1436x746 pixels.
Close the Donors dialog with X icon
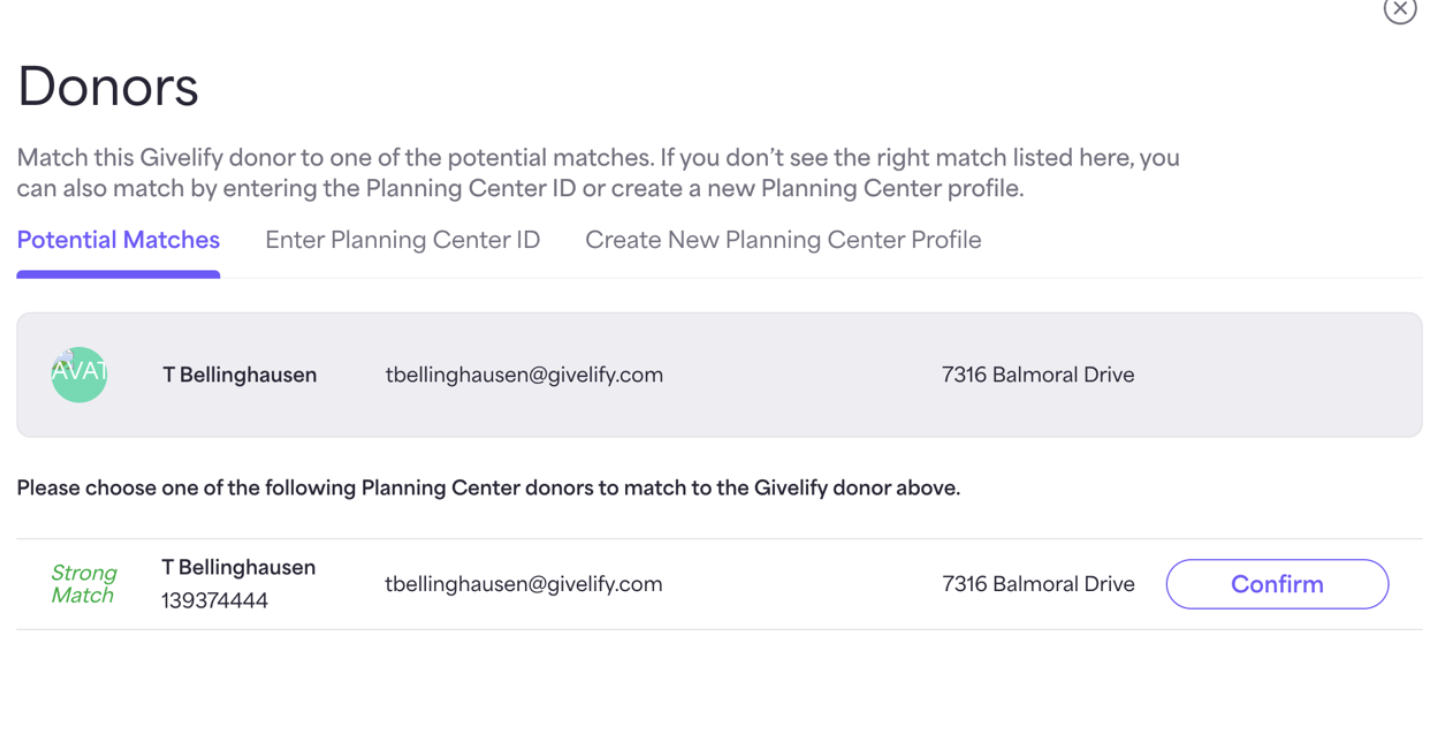coord(1399,8)
